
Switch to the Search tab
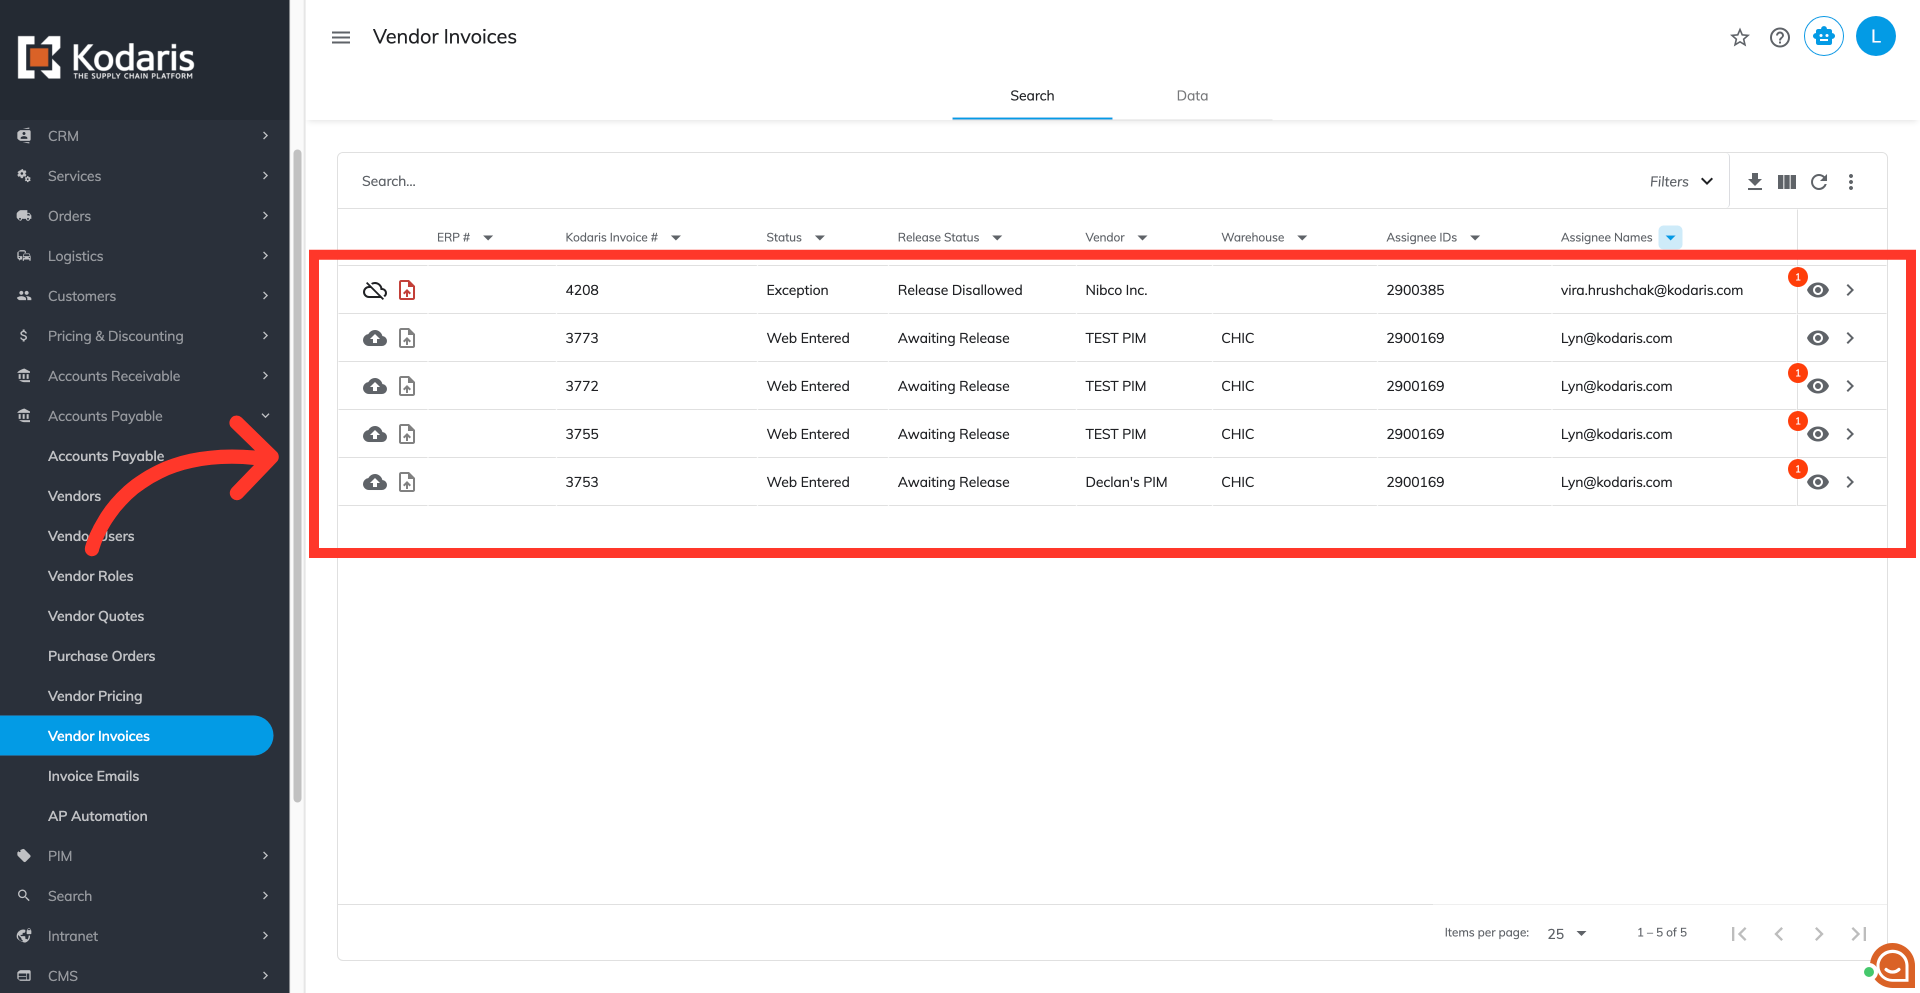(1032, 96)
